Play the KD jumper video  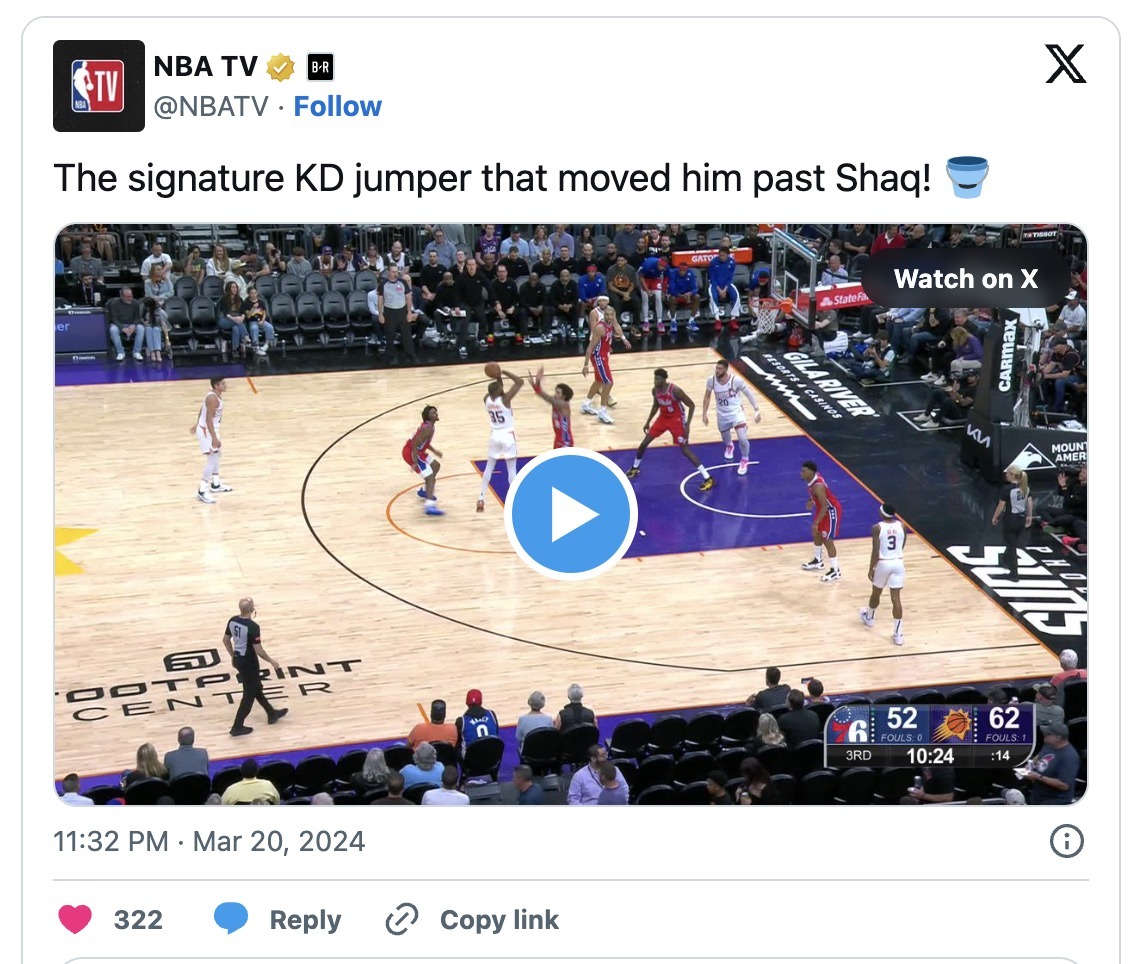pyautogui.click(x=570, y=514)
